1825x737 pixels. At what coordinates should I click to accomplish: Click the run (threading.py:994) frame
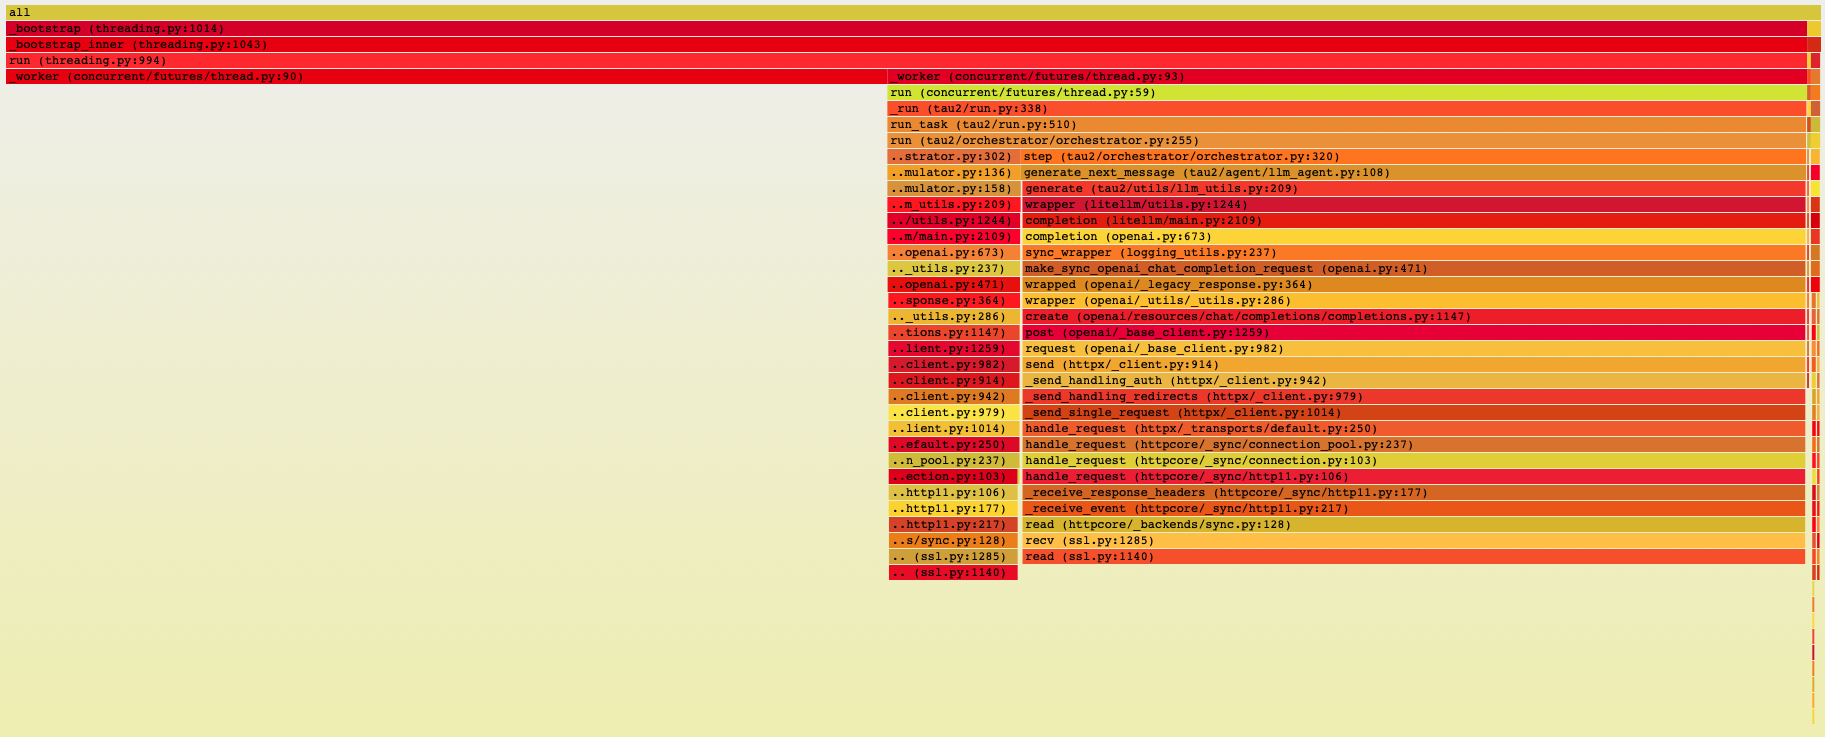[900, 60]
